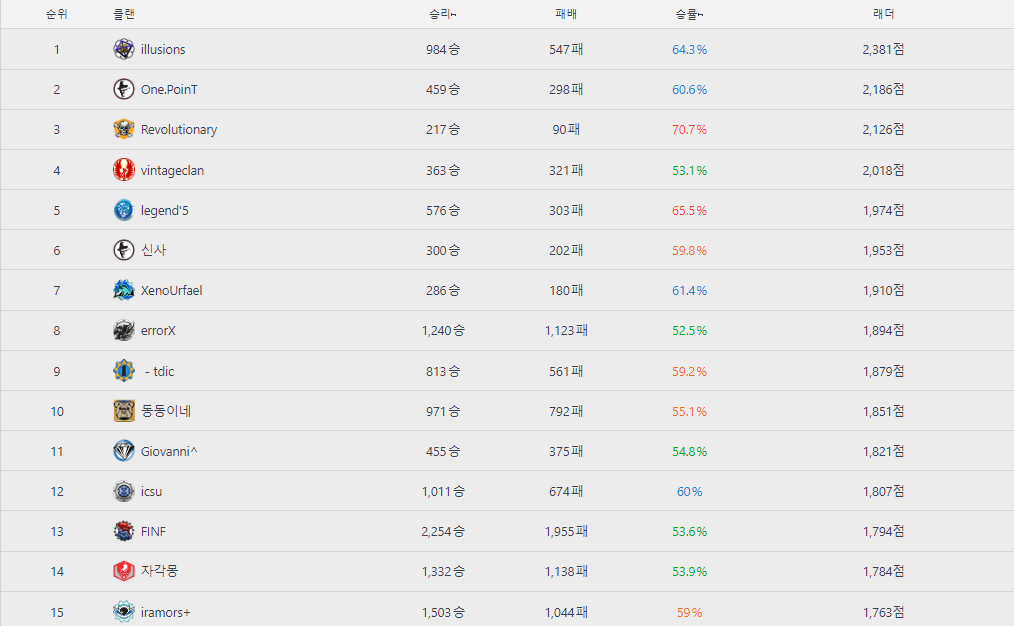This screenshot has width=1014, height=626.
Task: Click the 자각몽 red shield emblem
Action: (124, 571)
